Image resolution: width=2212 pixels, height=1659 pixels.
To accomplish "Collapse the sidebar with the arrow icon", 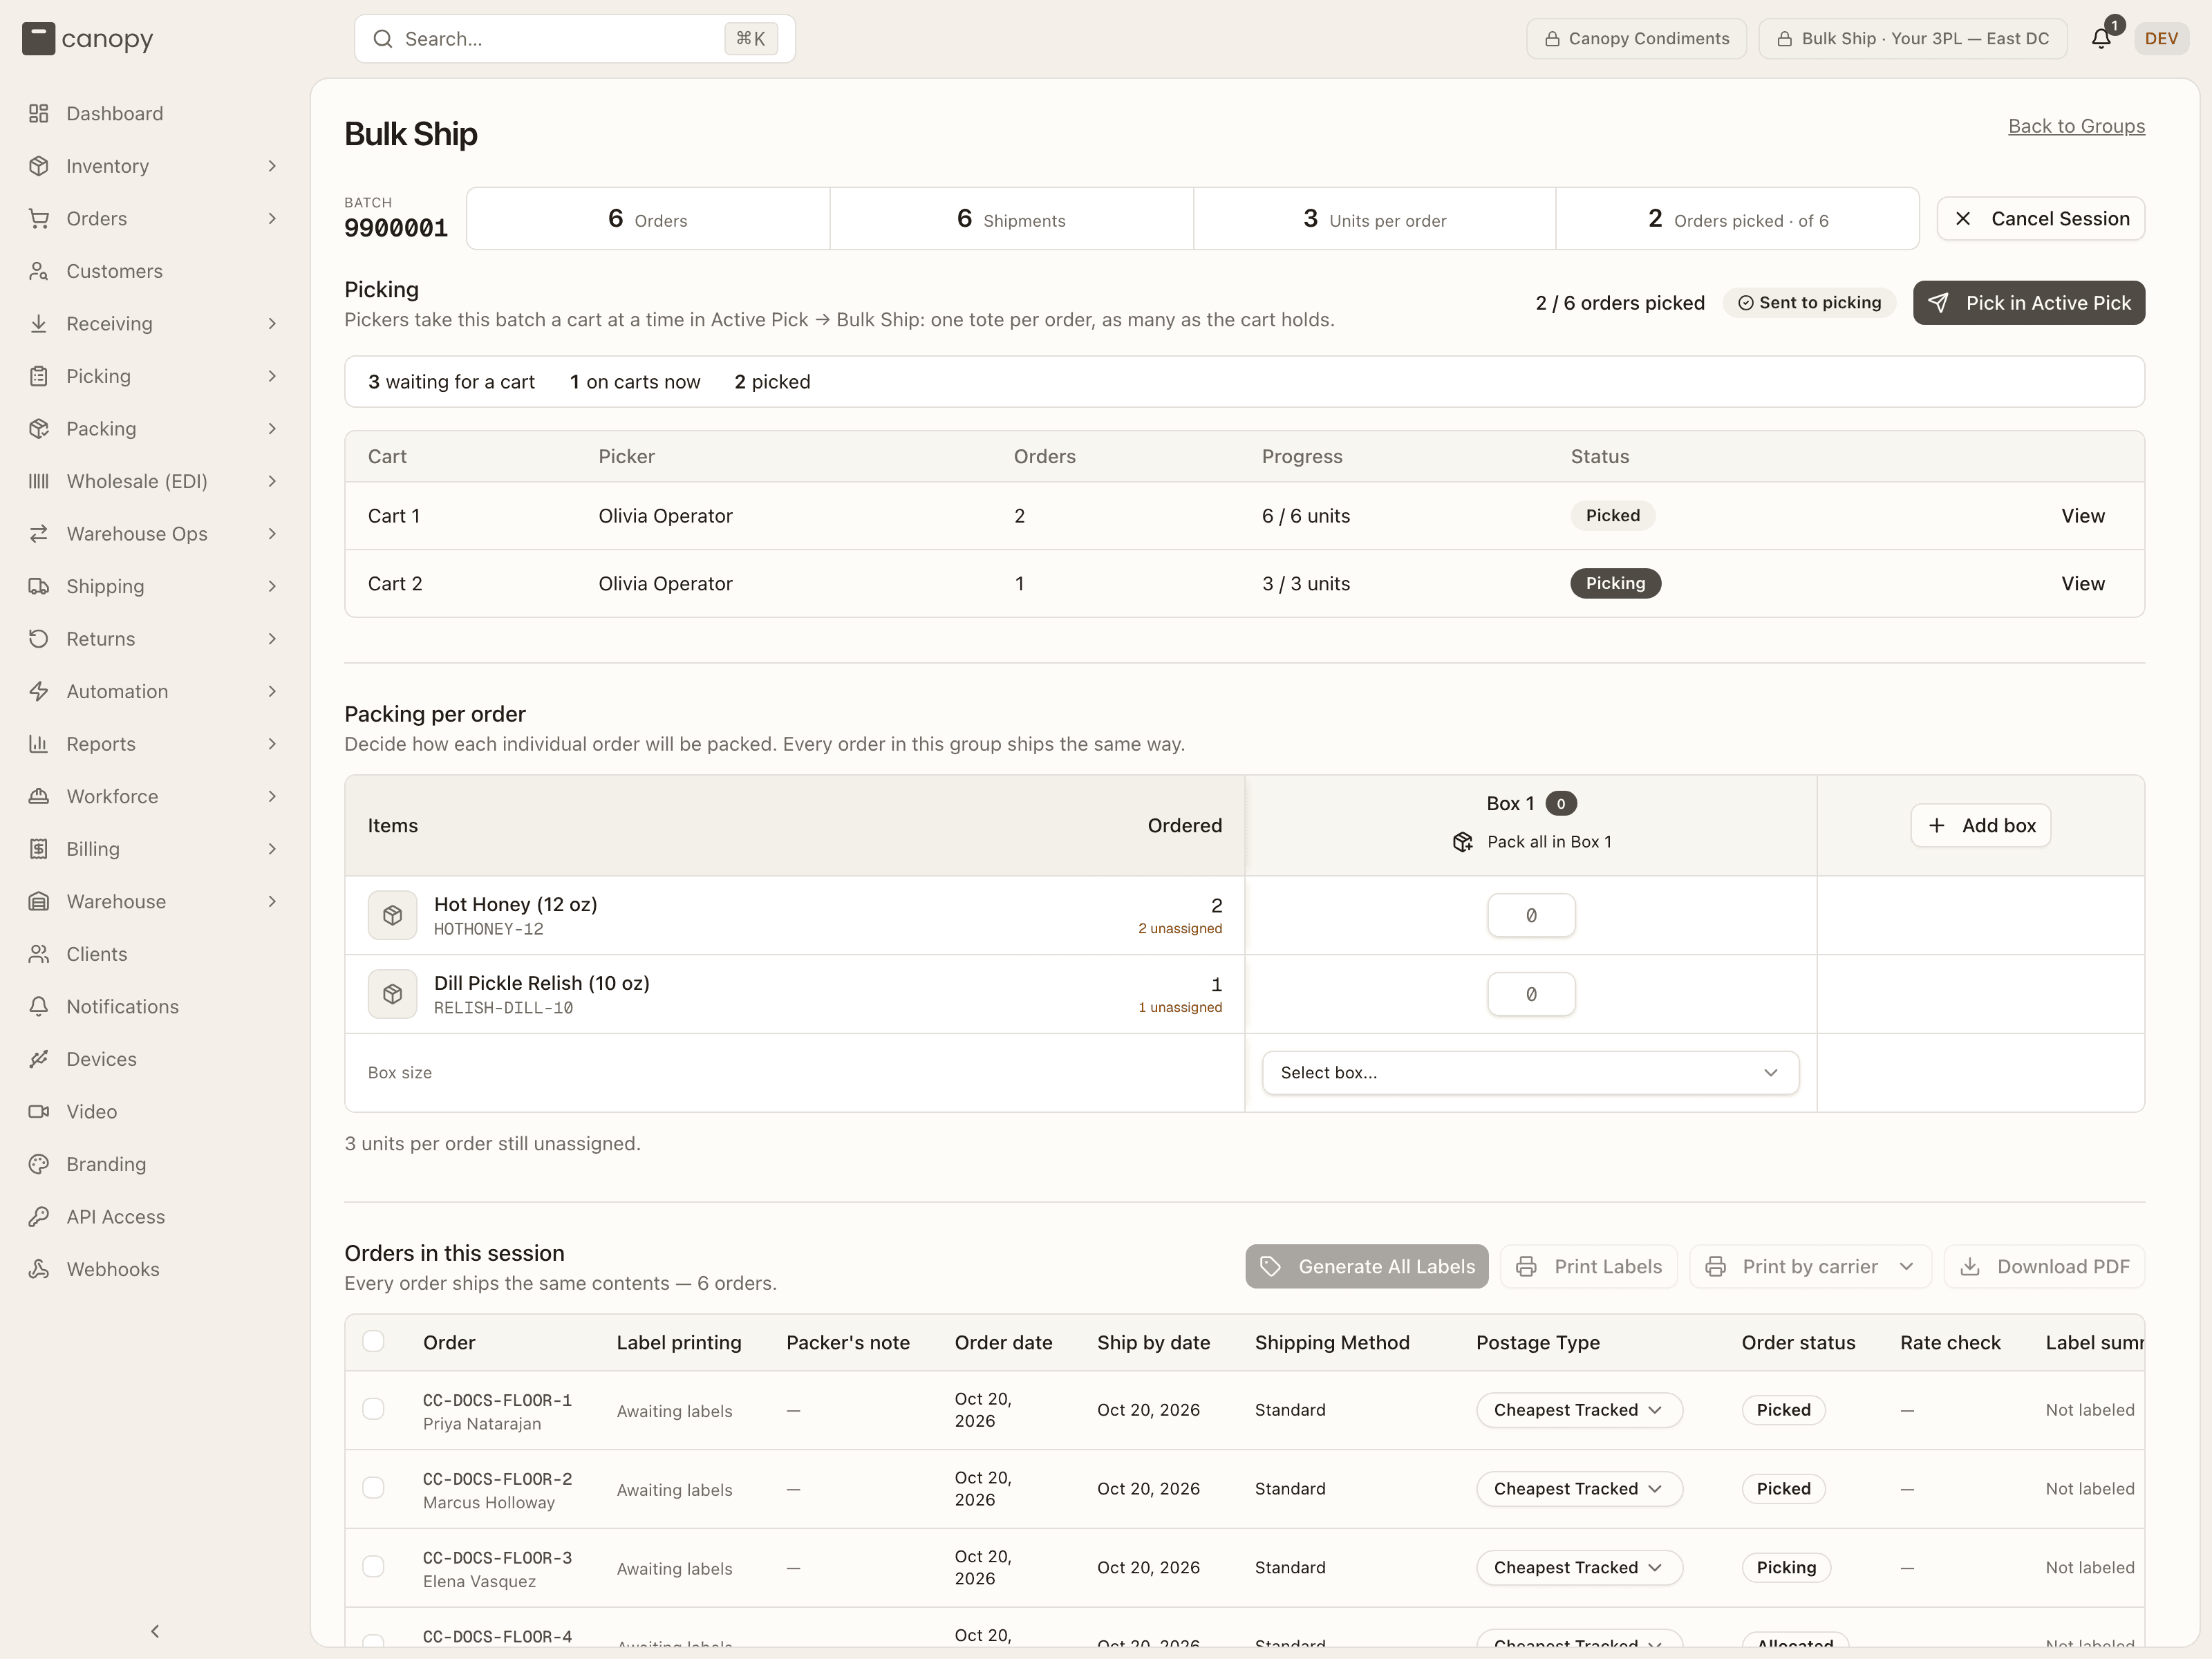I will tap(155, 1631).
